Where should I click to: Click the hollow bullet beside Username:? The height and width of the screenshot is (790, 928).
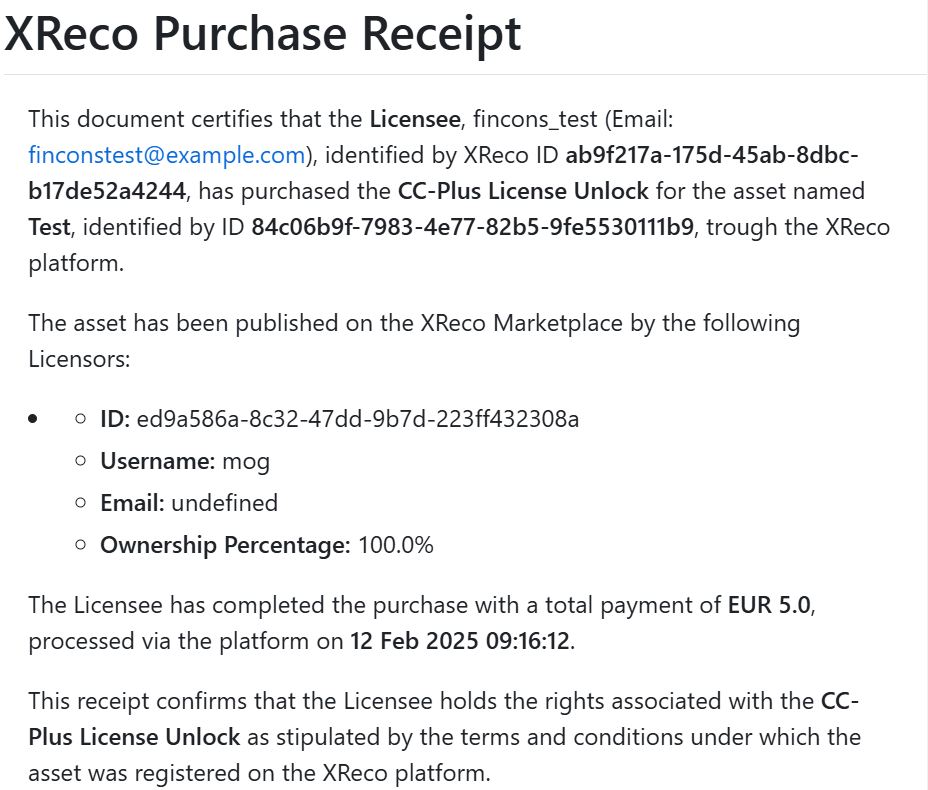pyautogui.click(x=80, y=461)
